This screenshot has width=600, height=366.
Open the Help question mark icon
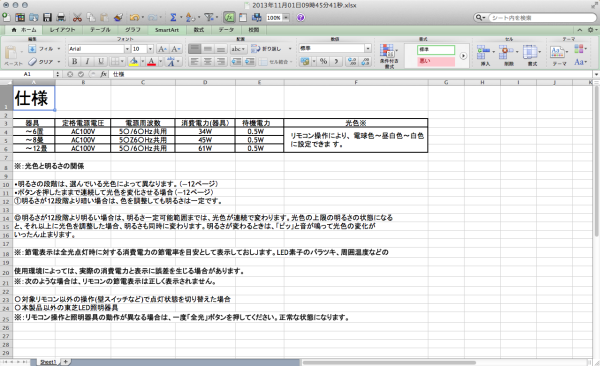click(x=301, y=18)
